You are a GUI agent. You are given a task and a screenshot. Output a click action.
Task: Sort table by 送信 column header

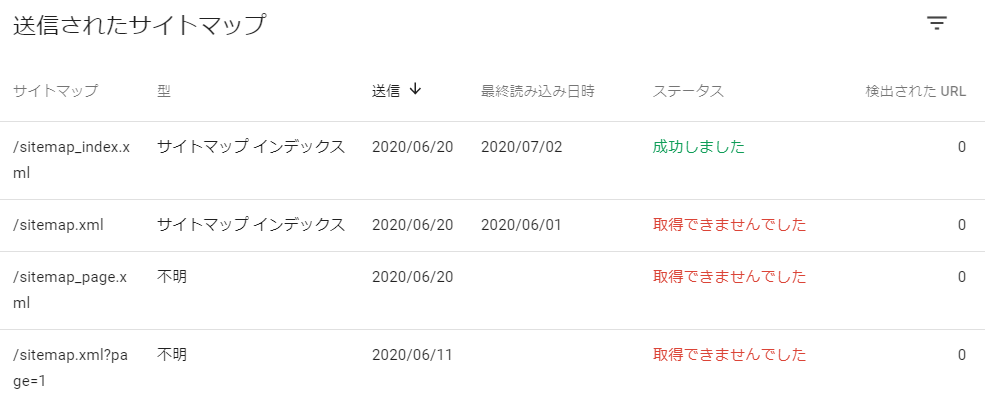(x=386, y=91)
